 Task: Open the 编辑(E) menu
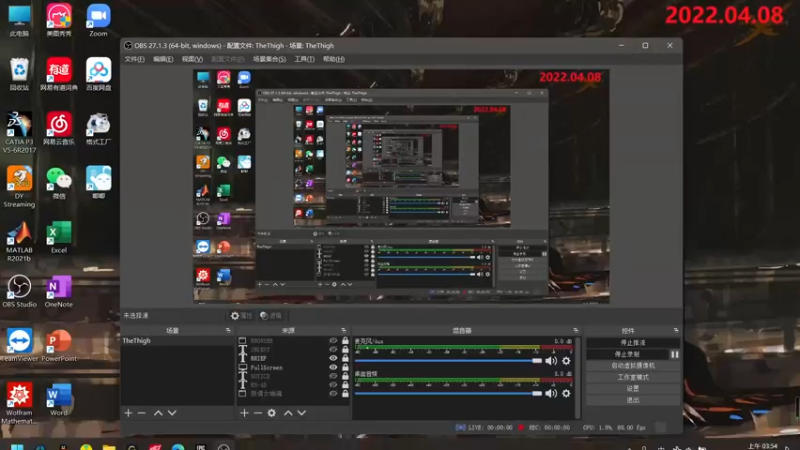click(x=163, y=59)
